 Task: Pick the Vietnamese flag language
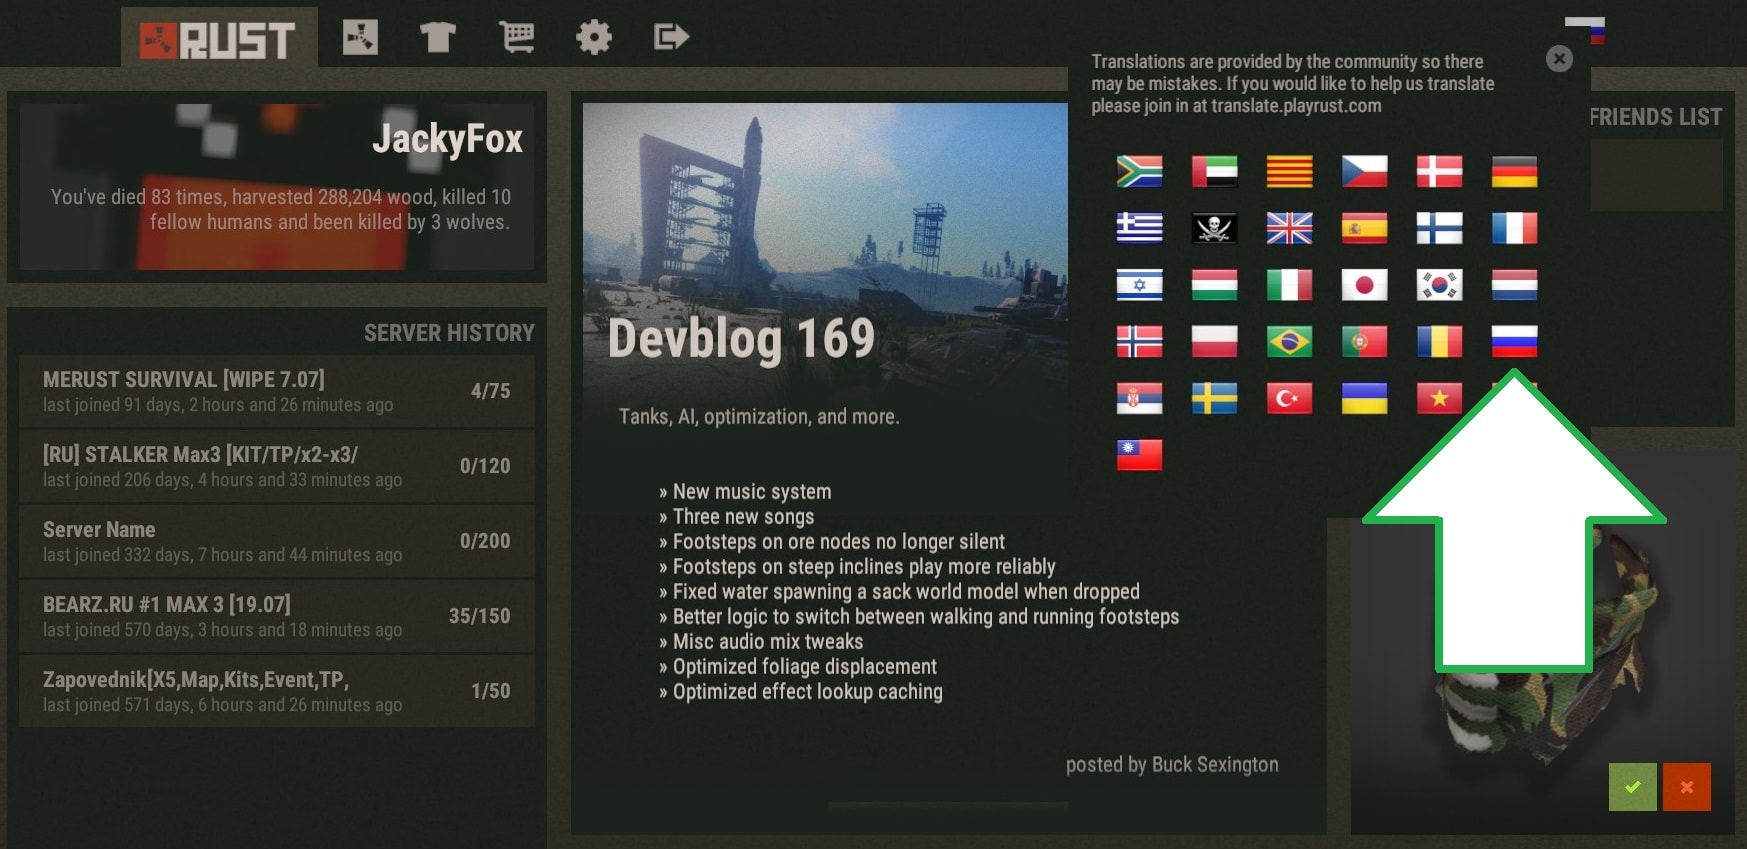1439,398
